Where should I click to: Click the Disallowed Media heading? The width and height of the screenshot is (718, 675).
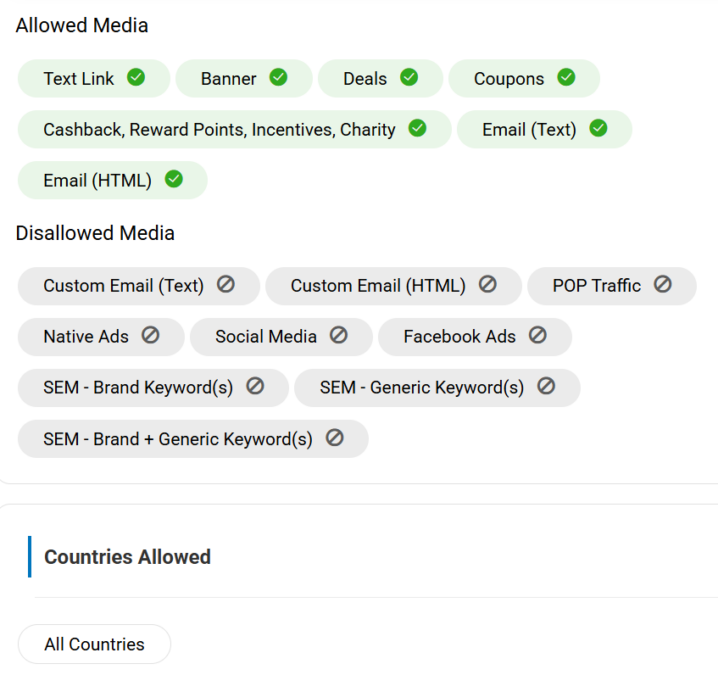(95, 233)
